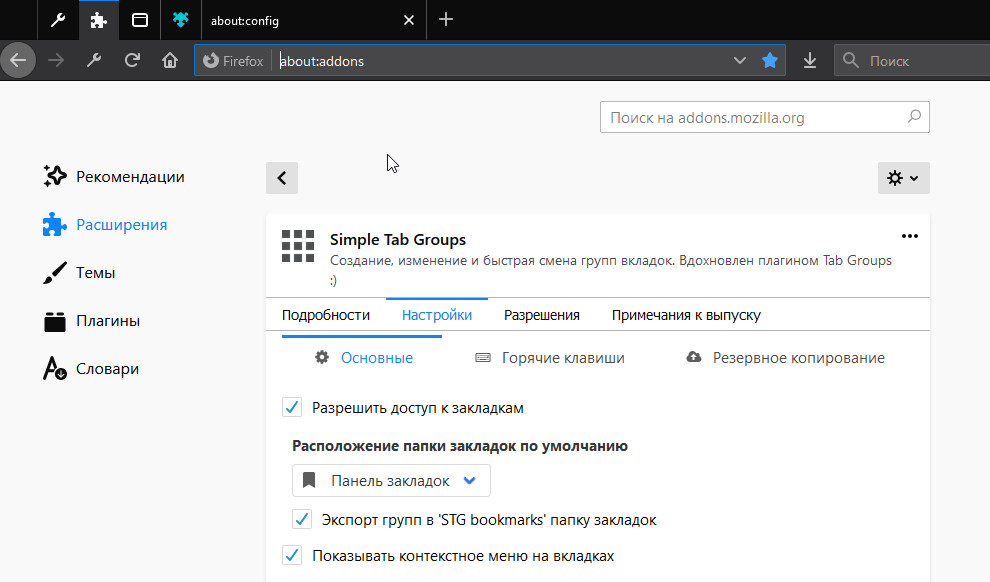Open the Темы sidebar category
This screenshot has width=990, height=582.
click(79, 273)
